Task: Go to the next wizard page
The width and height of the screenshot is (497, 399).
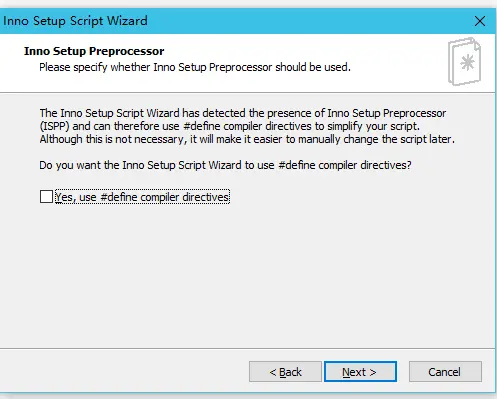Action: pos(360,372)
